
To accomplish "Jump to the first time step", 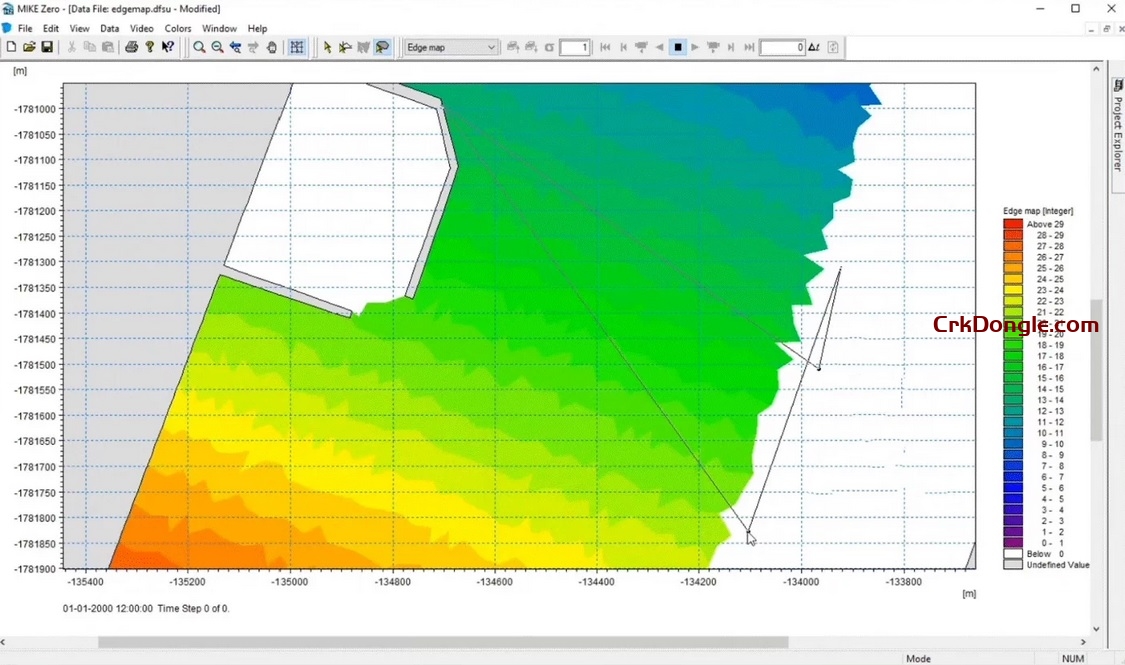I will [x=605, y=47].
